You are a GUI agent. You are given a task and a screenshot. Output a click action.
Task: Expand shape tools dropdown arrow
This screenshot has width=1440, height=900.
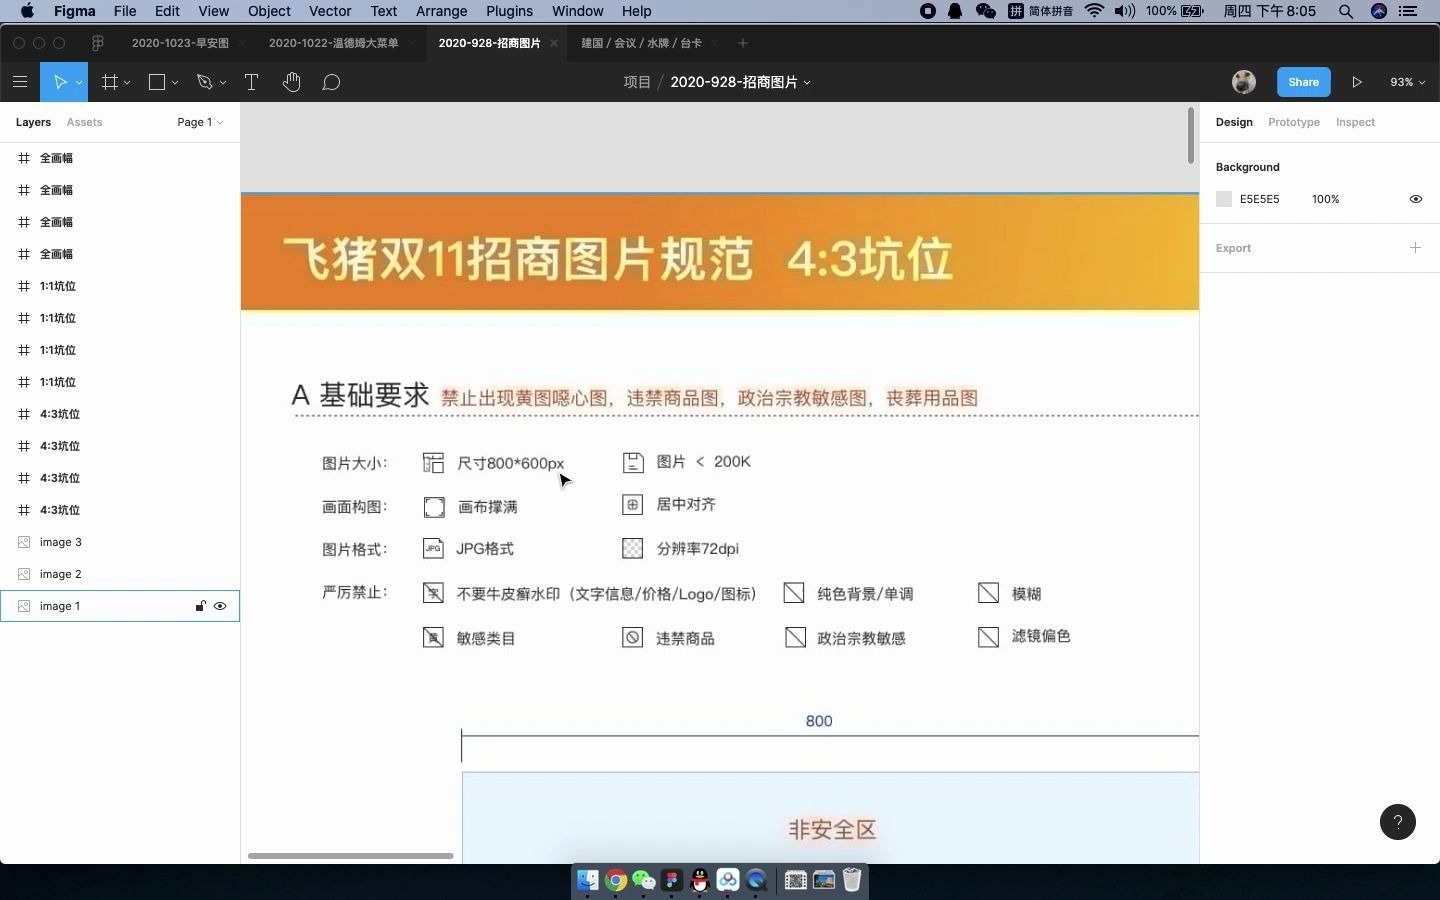175,83
